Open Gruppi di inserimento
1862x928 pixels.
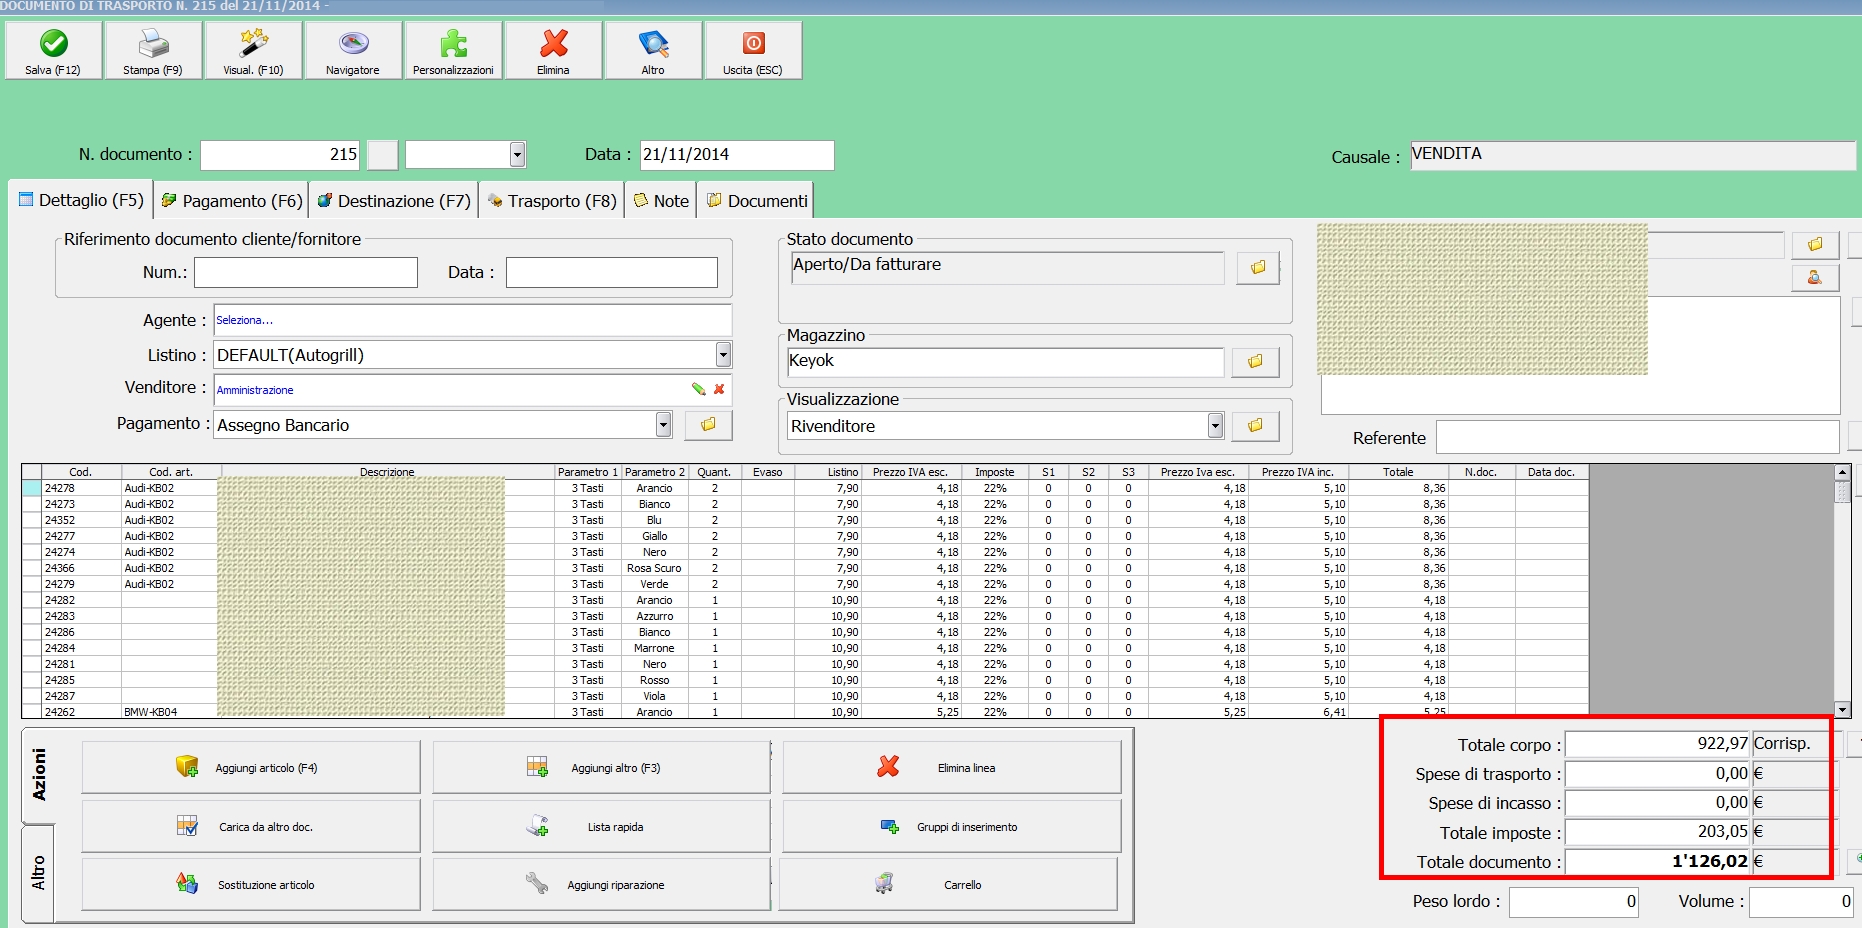[x=952, y=826]
